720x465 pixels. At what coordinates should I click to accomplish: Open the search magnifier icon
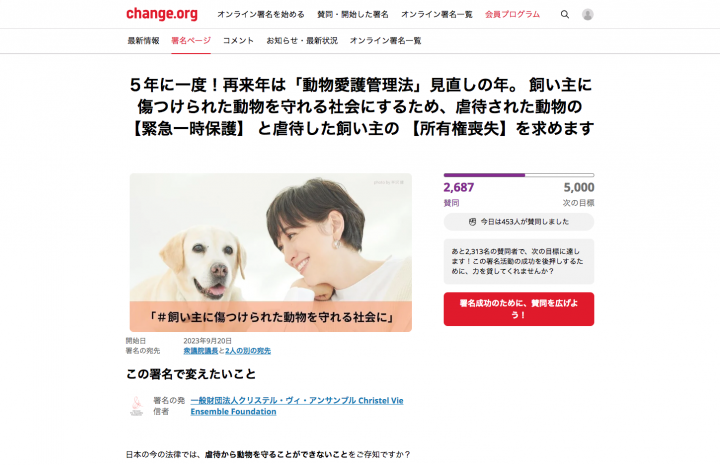(565, 14)
